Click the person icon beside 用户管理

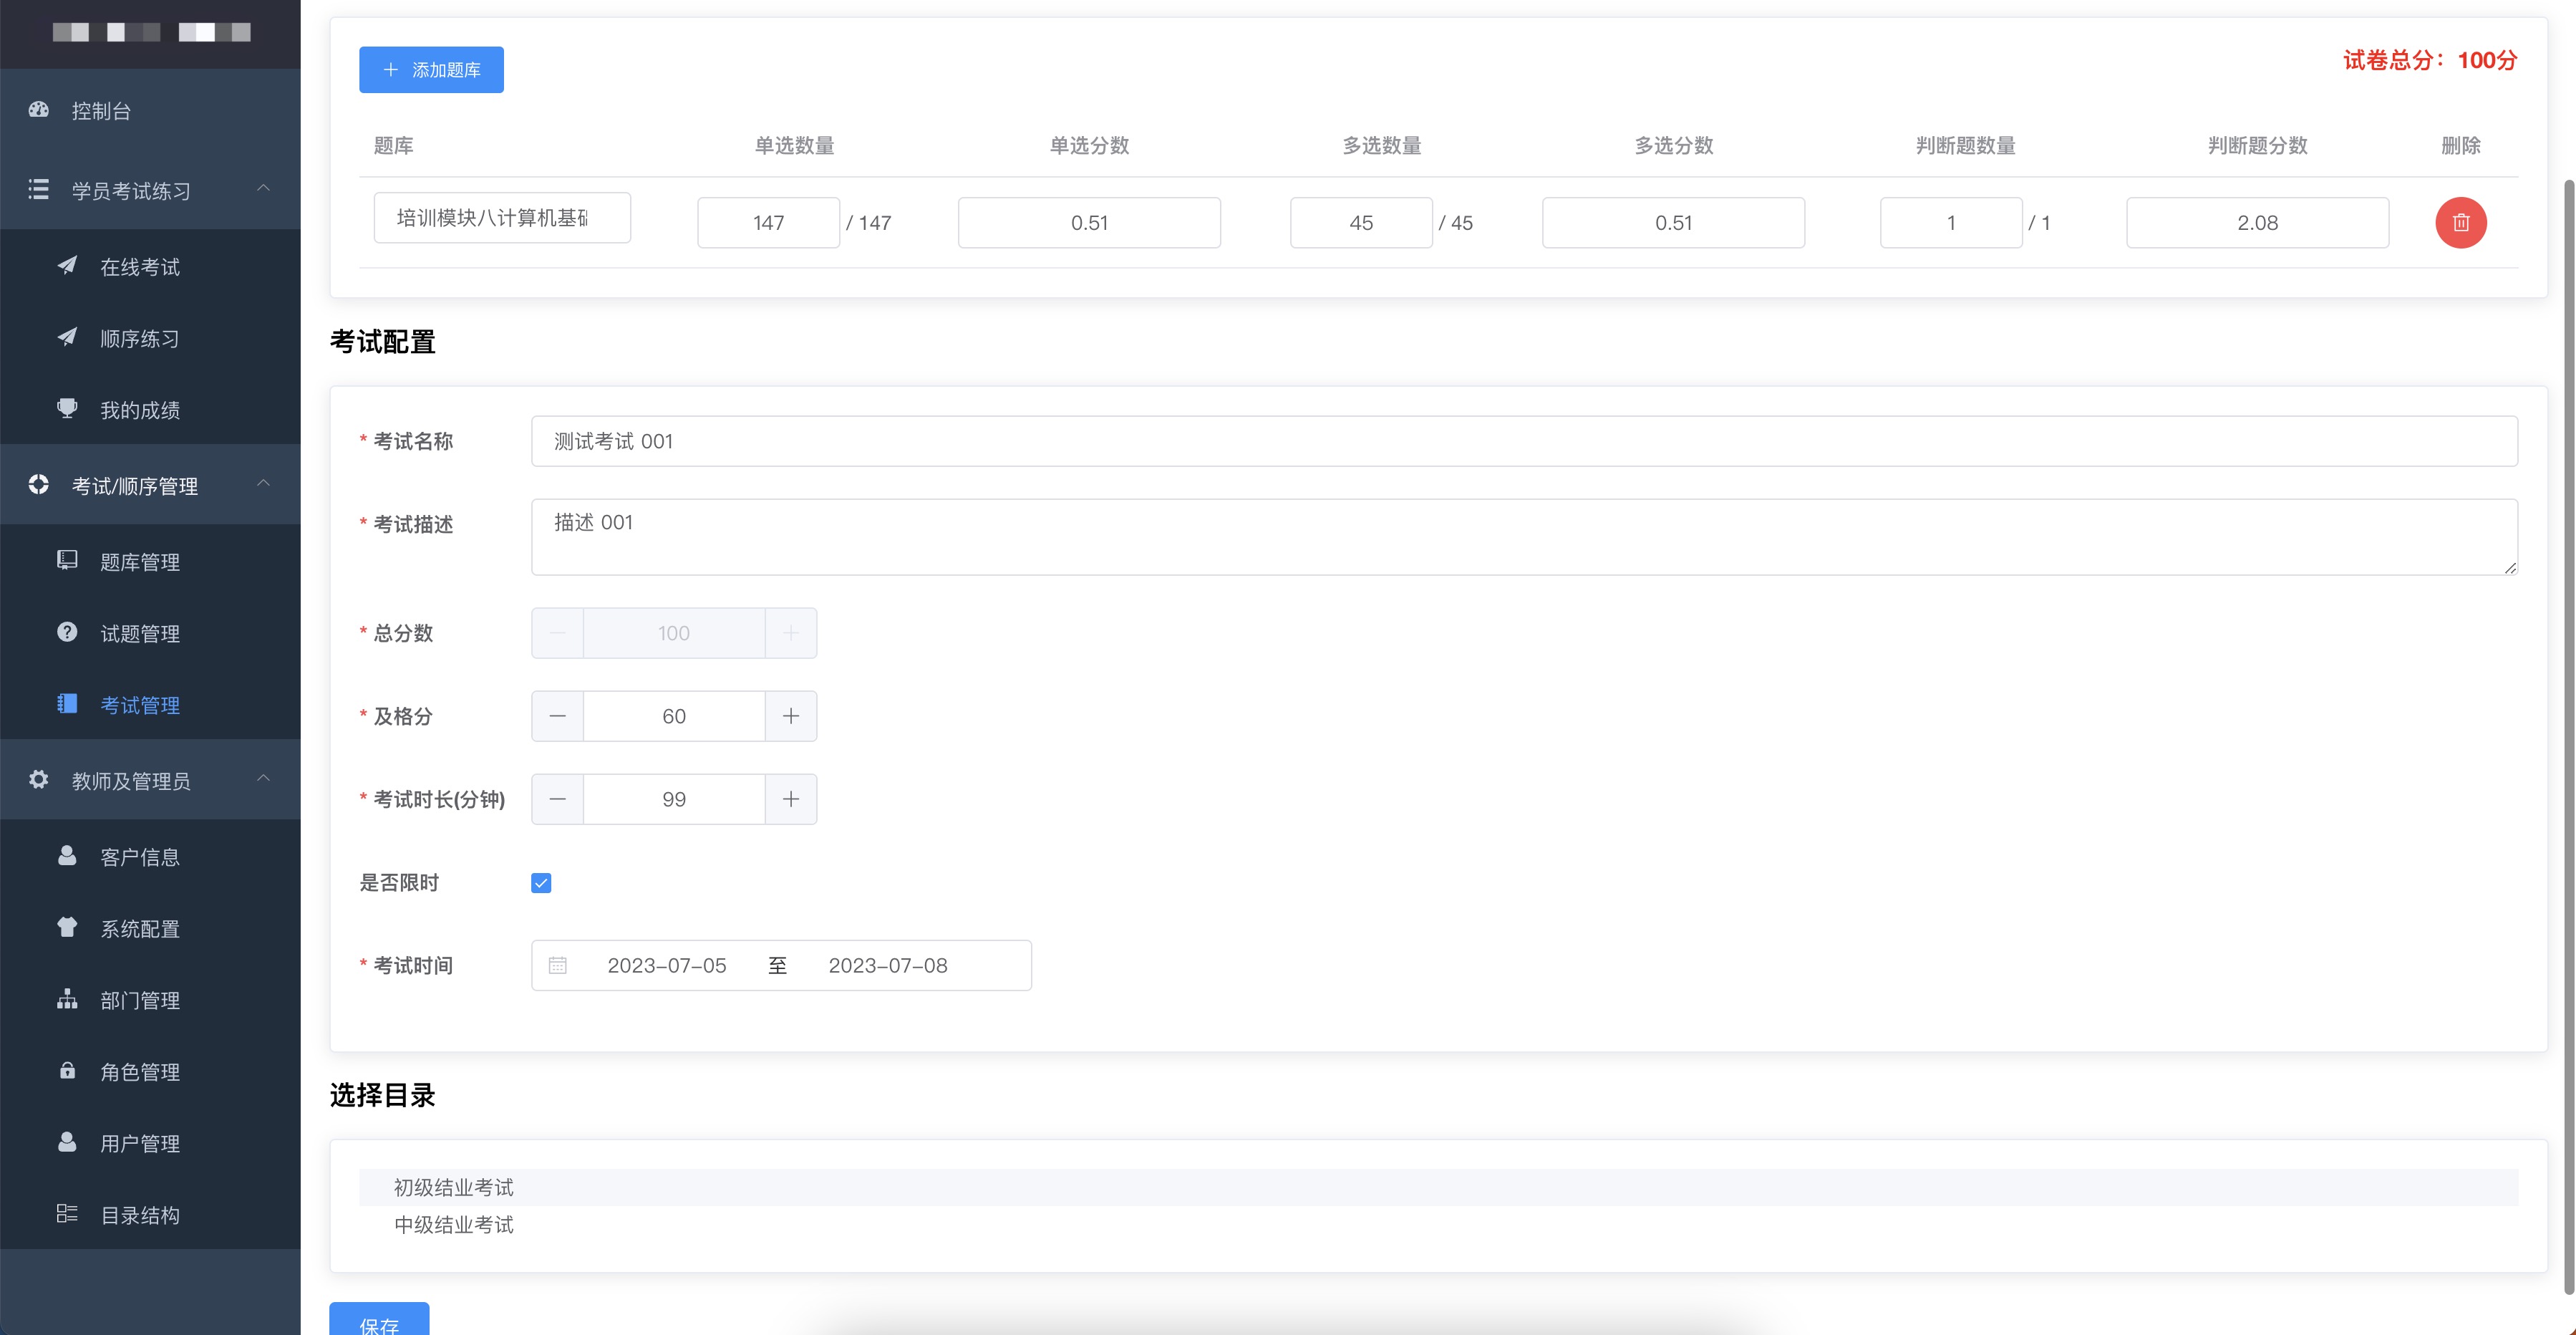[x=67, y=1141]
